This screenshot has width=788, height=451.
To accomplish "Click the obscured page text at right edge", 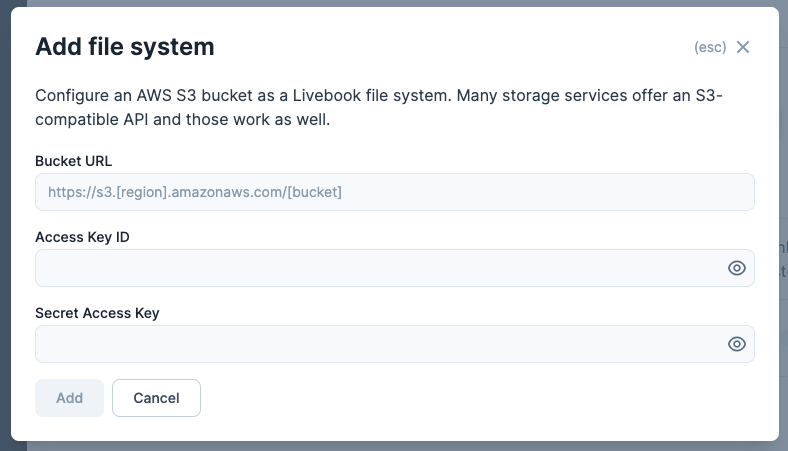I will click(x=783, y=260).
